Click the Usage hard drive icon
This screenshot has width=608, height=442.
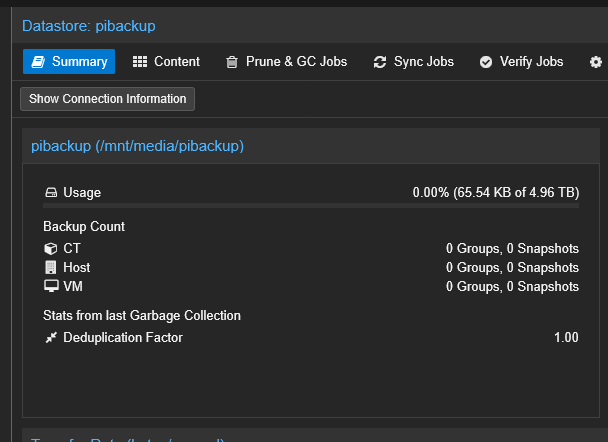51,193
